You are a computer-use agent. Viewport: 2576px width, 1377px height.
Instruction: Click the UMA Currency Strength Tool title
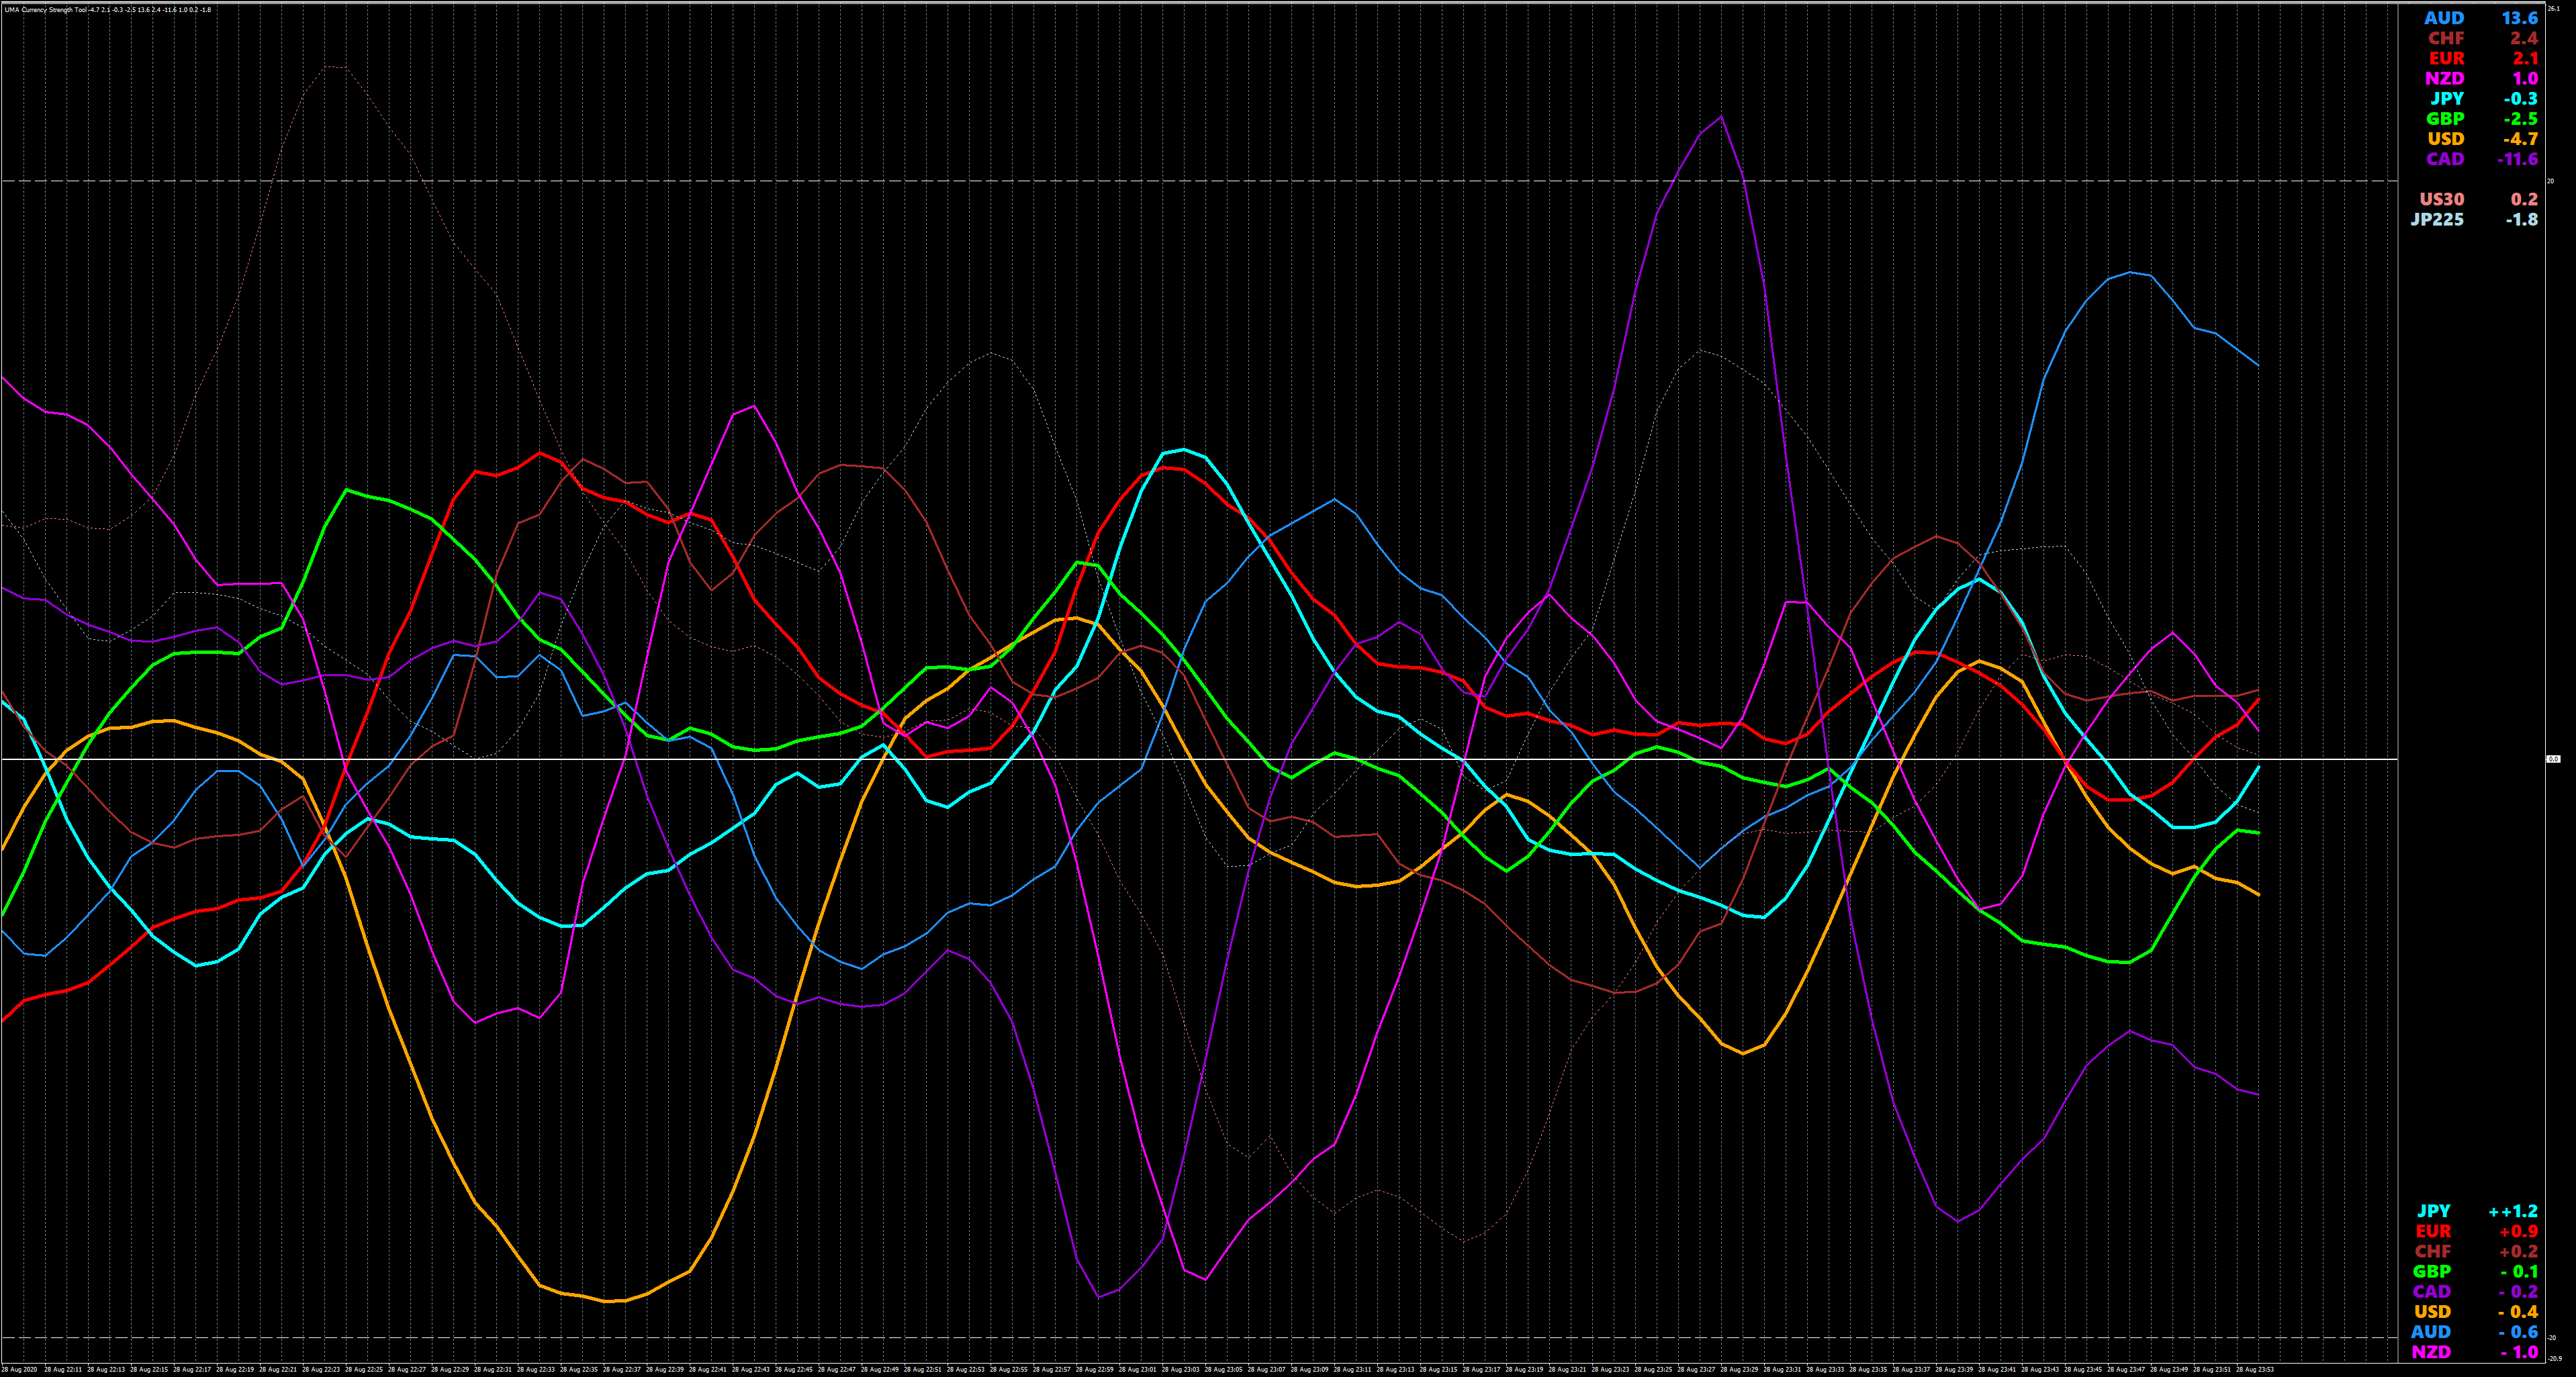[45, 10]
